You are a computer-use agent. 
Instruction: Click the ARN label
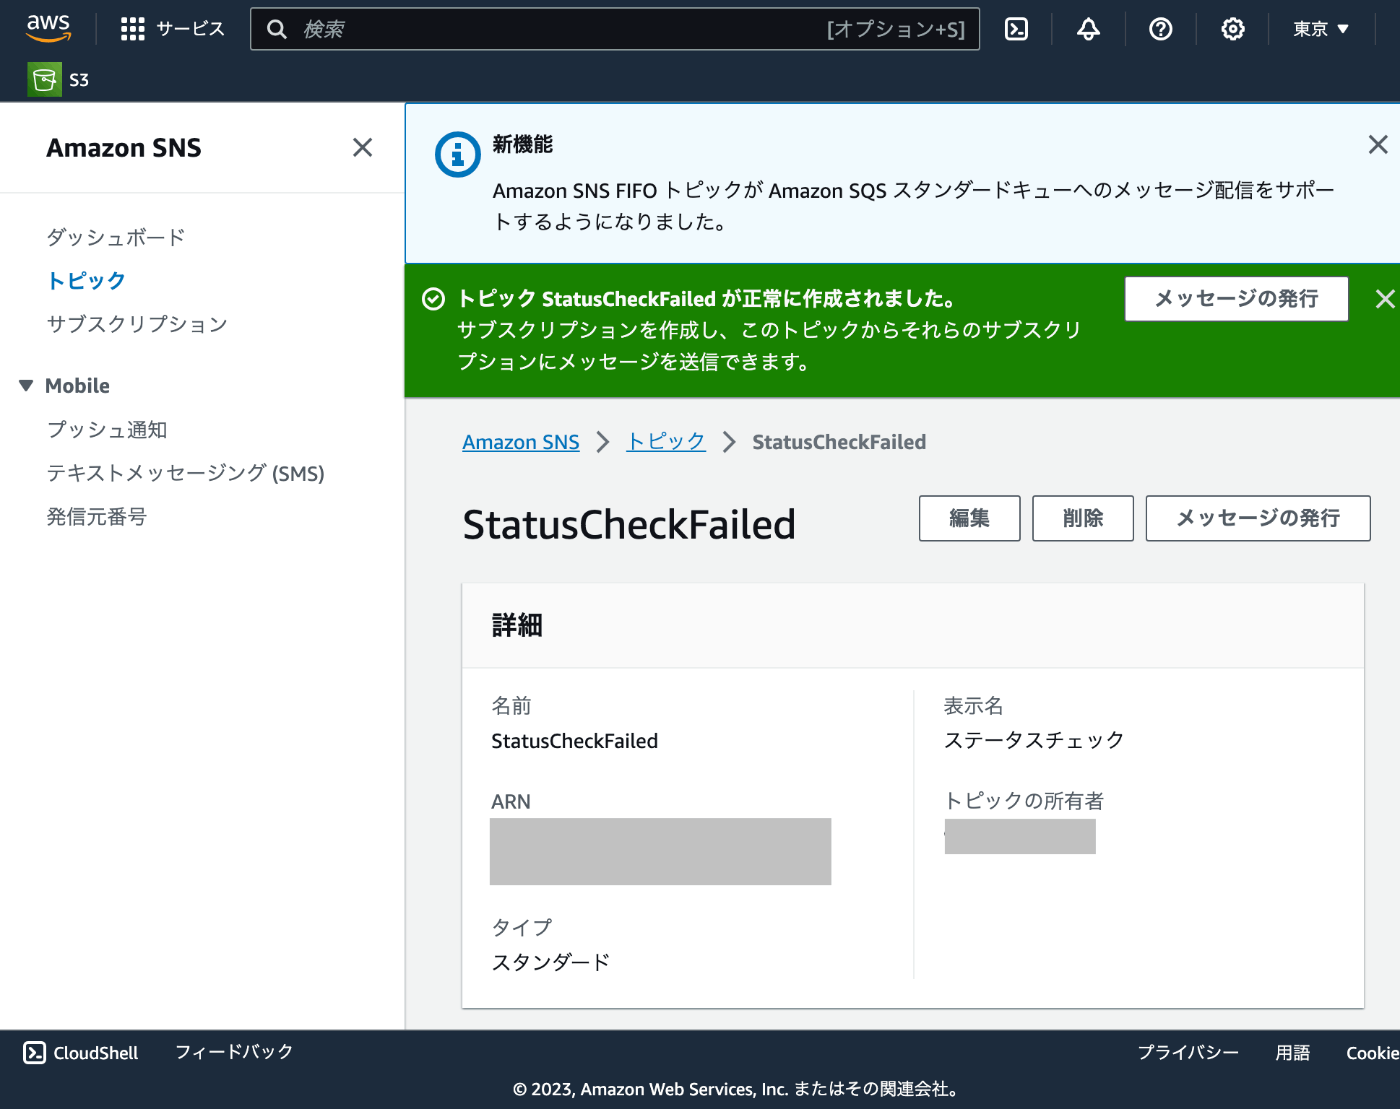tap(511, 802)
